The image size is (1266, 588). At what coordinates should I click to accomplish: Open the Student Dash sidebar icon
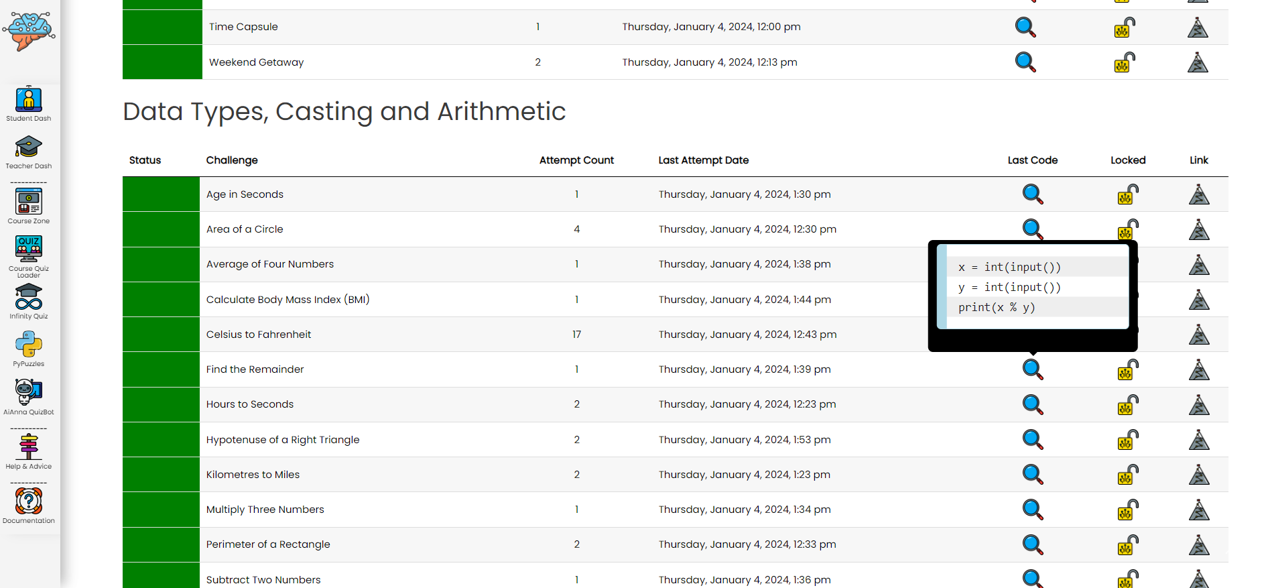[28, 100]
